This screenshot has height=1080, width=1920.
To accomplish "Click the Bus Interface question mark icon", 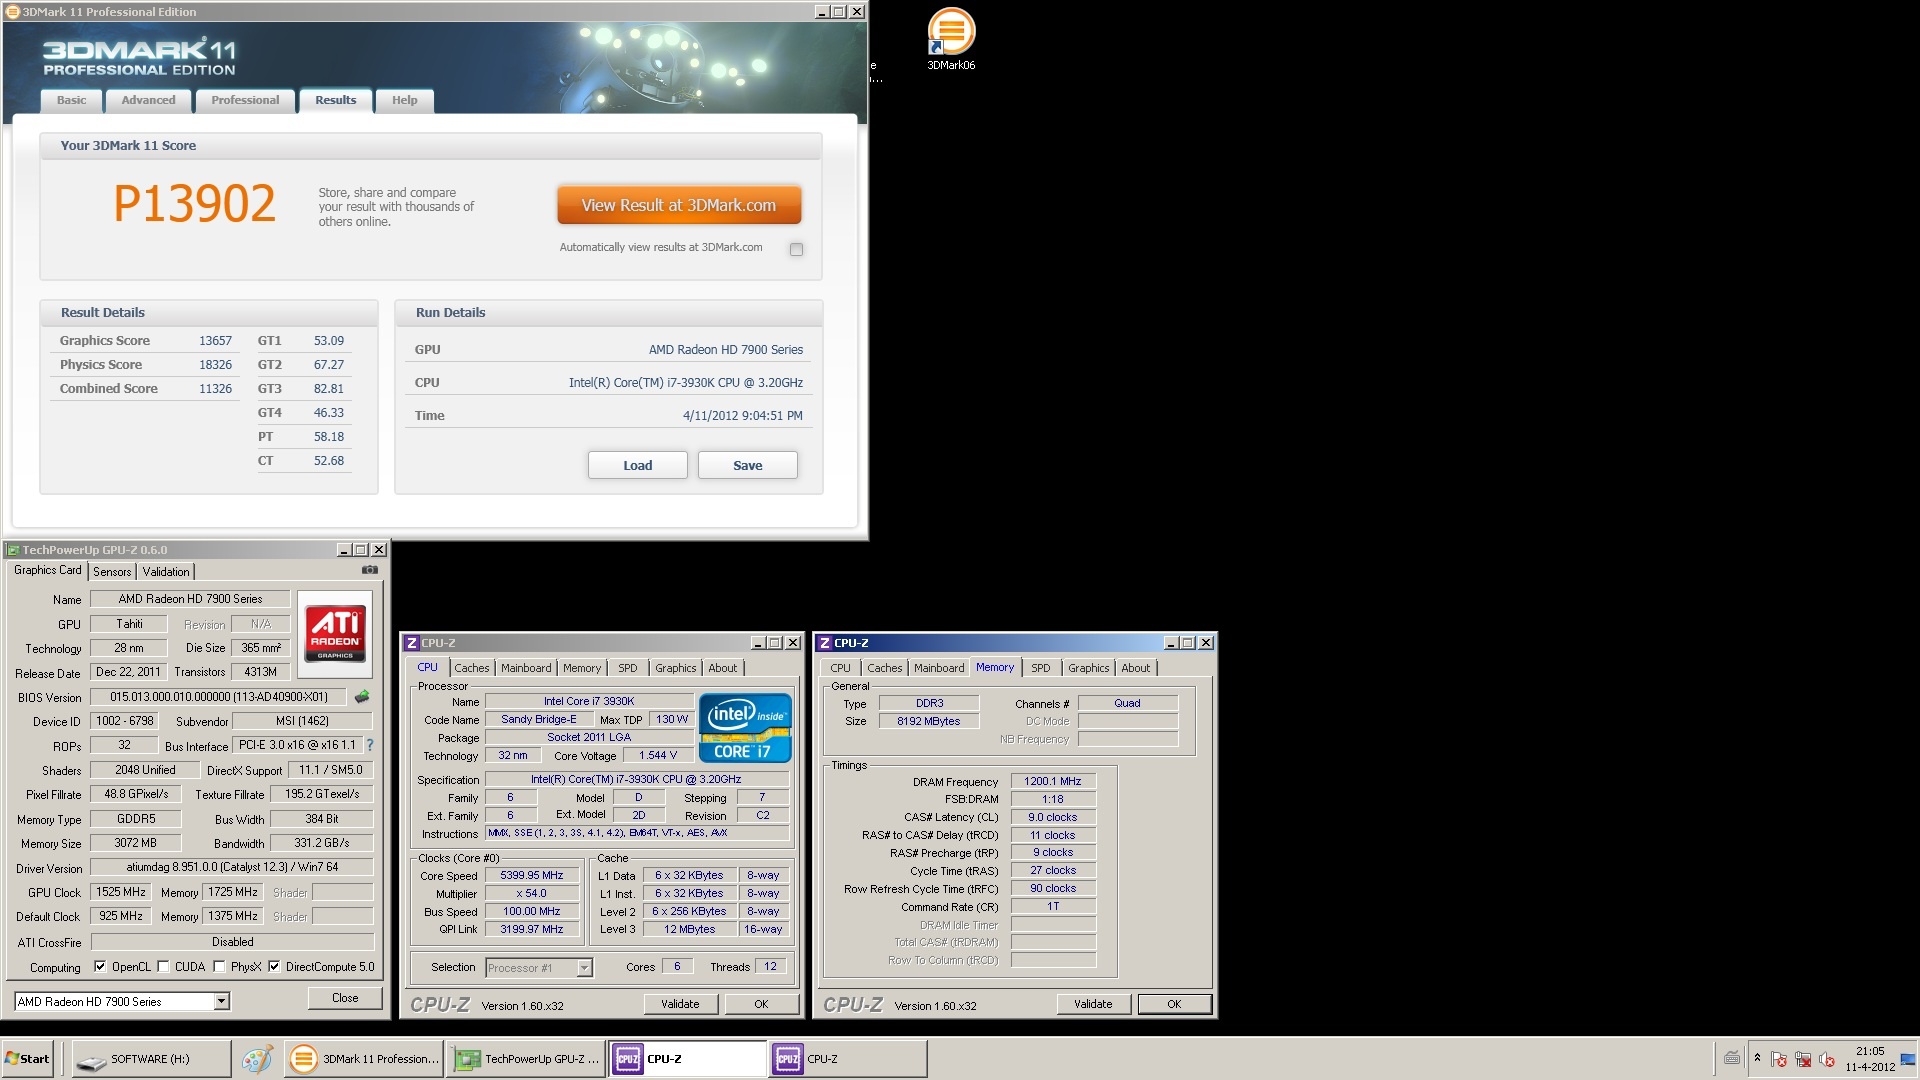I will (370, 745).
